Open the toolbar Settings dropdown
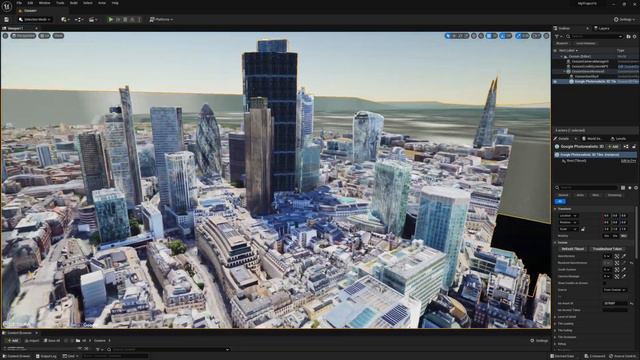Image resolution: width=640 pixels, height=360 pixels. (625, 19)
